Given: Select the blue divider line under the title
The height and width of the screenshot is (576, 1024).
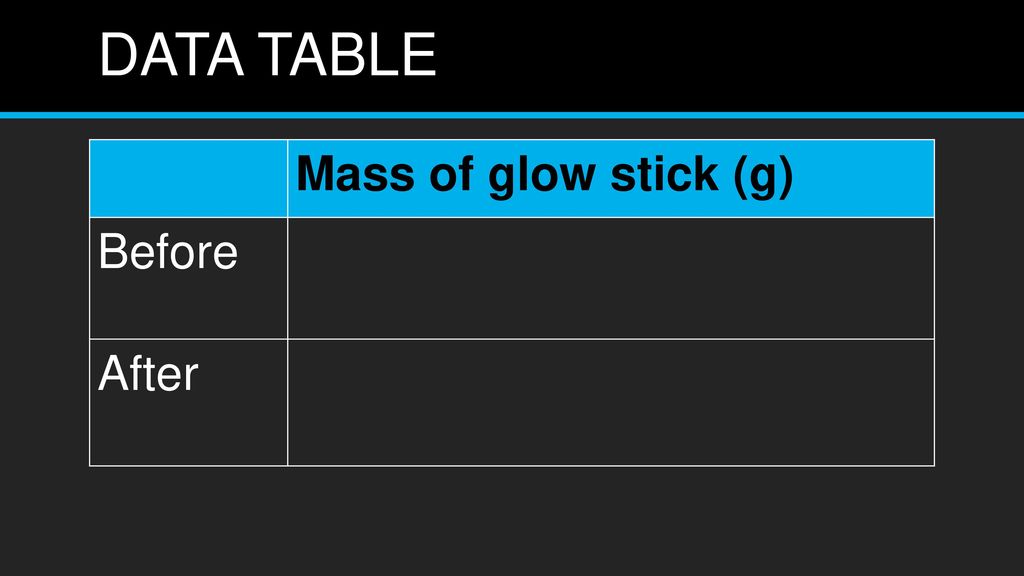Looking at the screenshot, I should pos(512,115).
